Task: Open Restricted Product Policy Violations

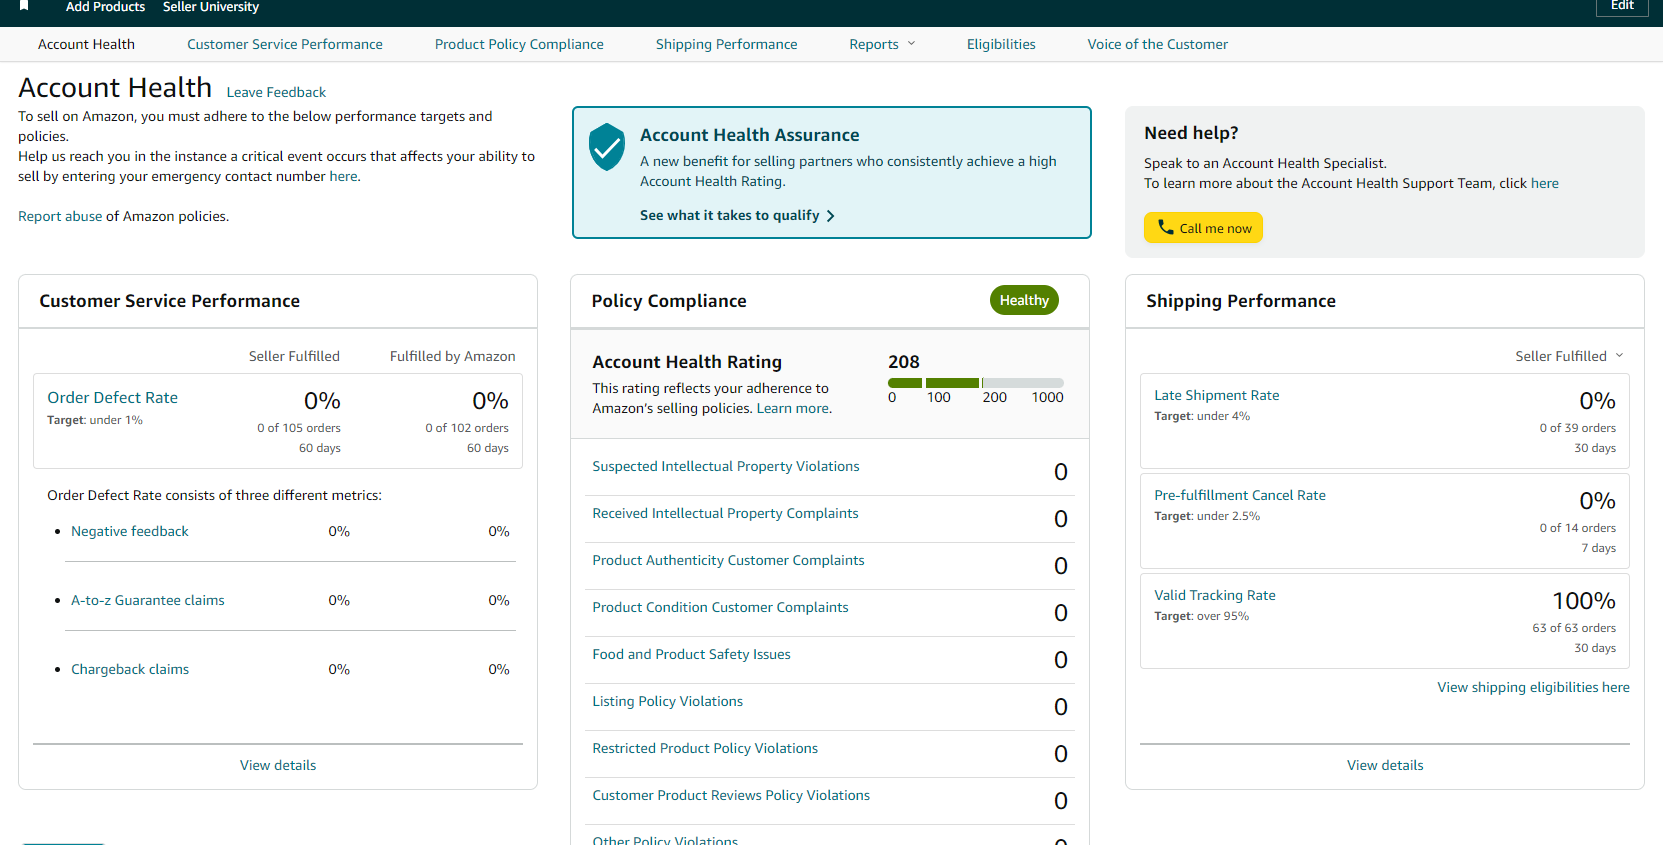Action: (x=705, y=749)
